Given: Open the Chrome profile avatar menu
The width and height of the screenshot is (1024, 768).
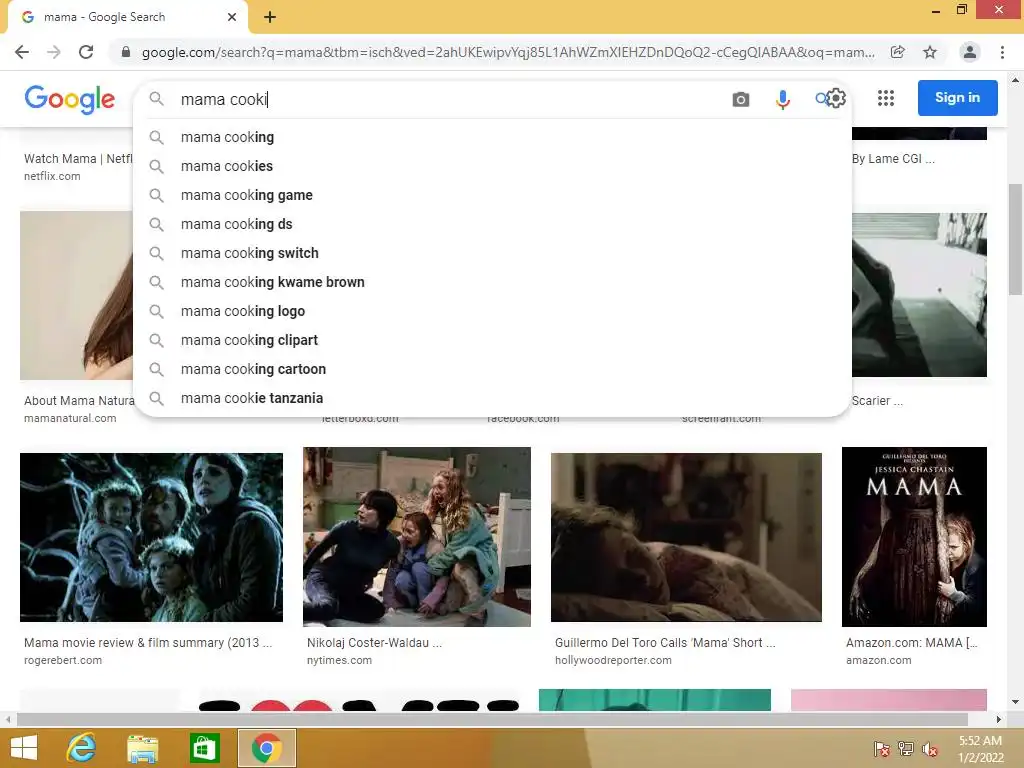Looking at the screenshot, I should (970, 52).
